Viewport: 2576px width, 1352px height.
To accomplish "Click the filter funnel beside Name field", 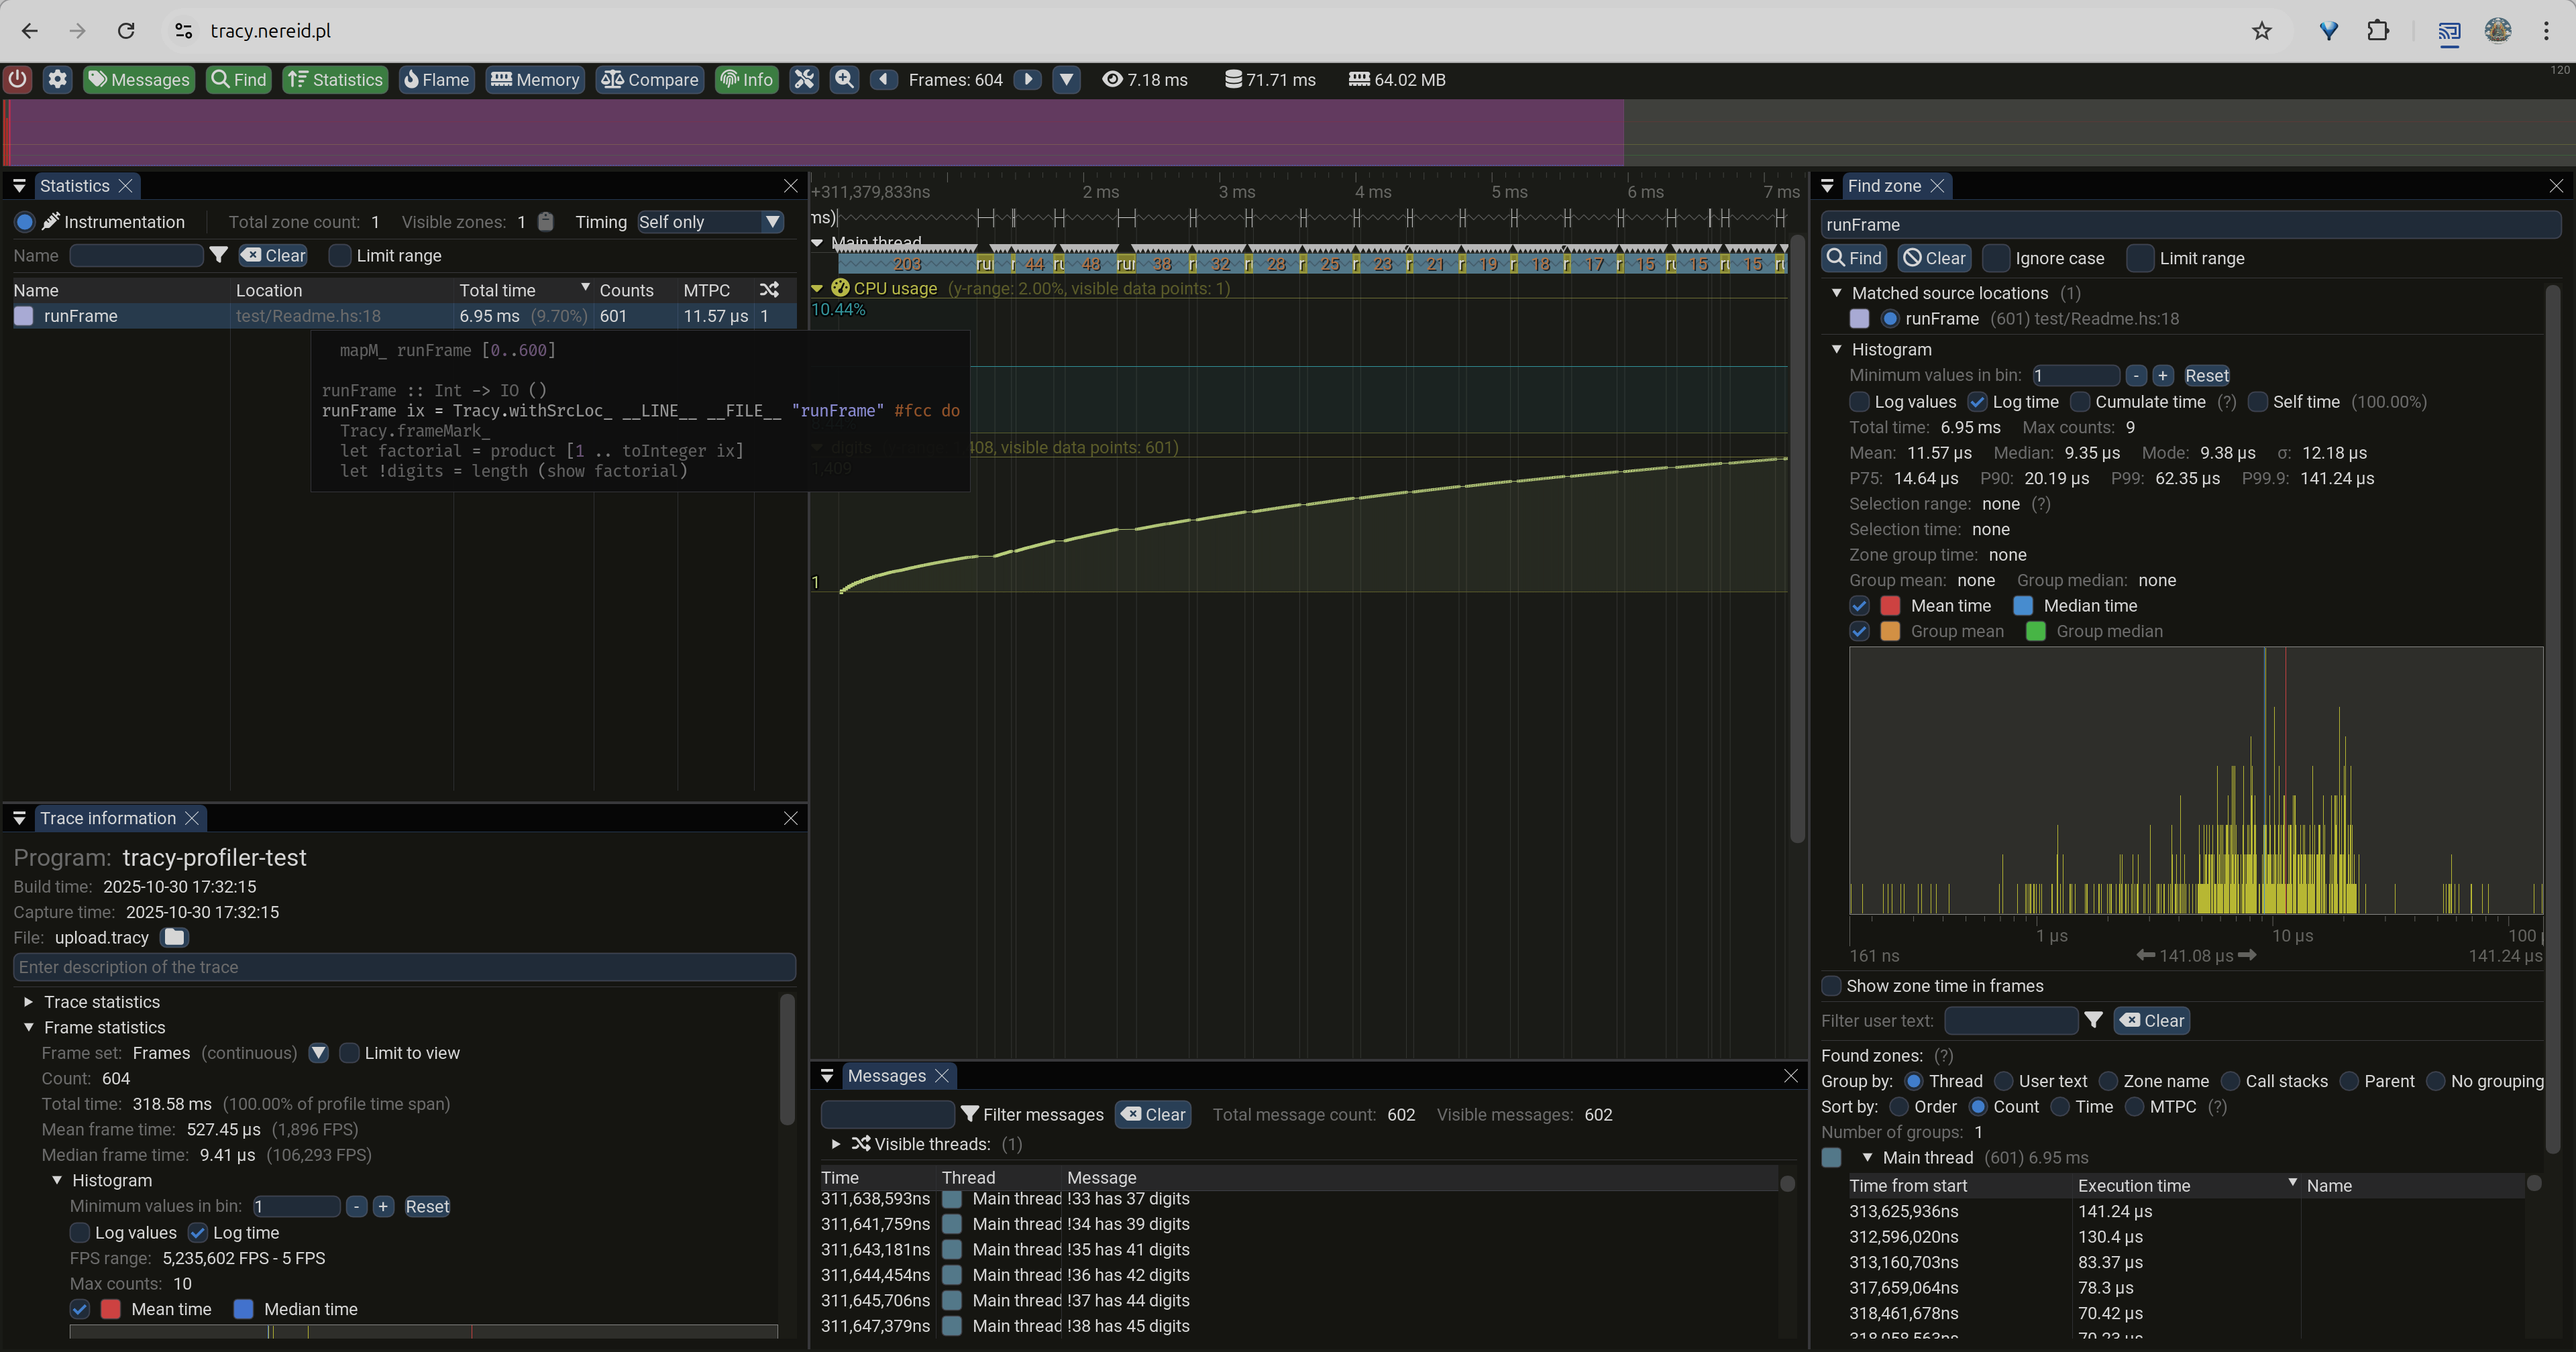I will [x=219, y=255].
